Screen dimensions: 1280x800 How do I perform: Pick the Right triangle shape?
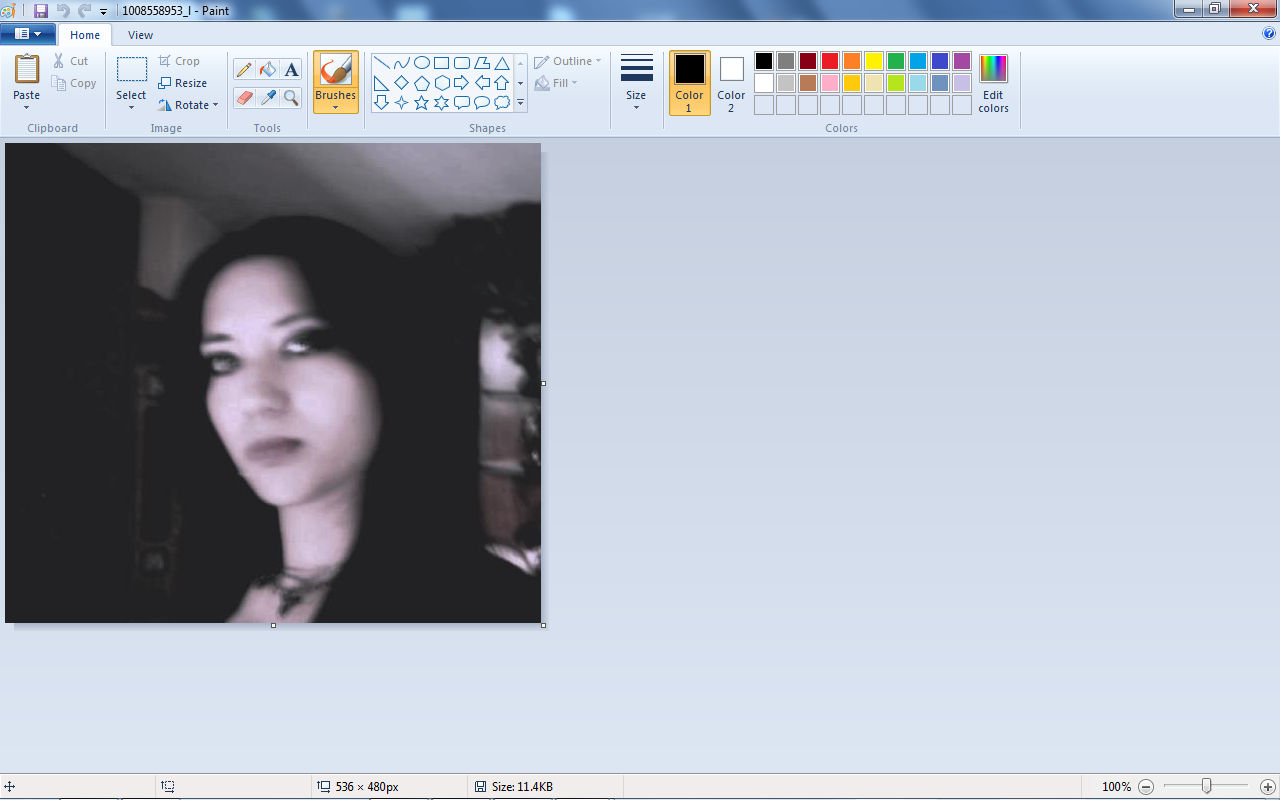pos(381,83)
